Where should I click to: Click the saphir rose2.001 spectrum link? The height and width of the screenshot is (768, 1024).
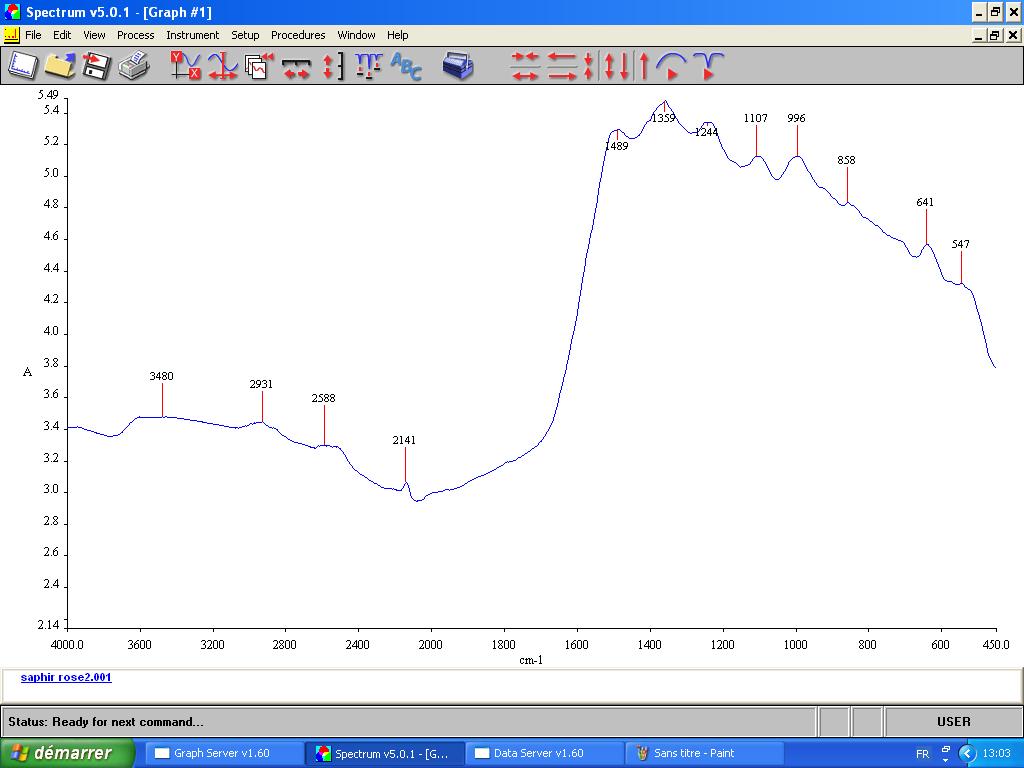(x=66, y=678)
